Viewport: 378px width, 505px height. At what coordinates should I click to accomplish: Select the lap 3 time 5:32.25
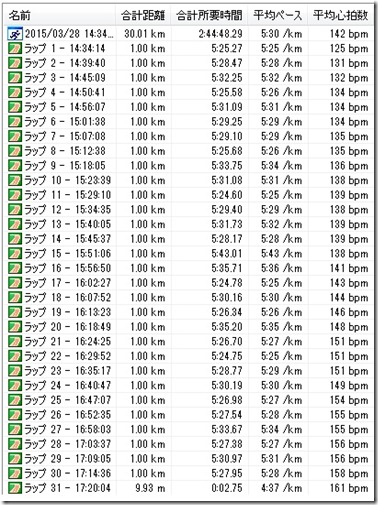tap(227, 78)
